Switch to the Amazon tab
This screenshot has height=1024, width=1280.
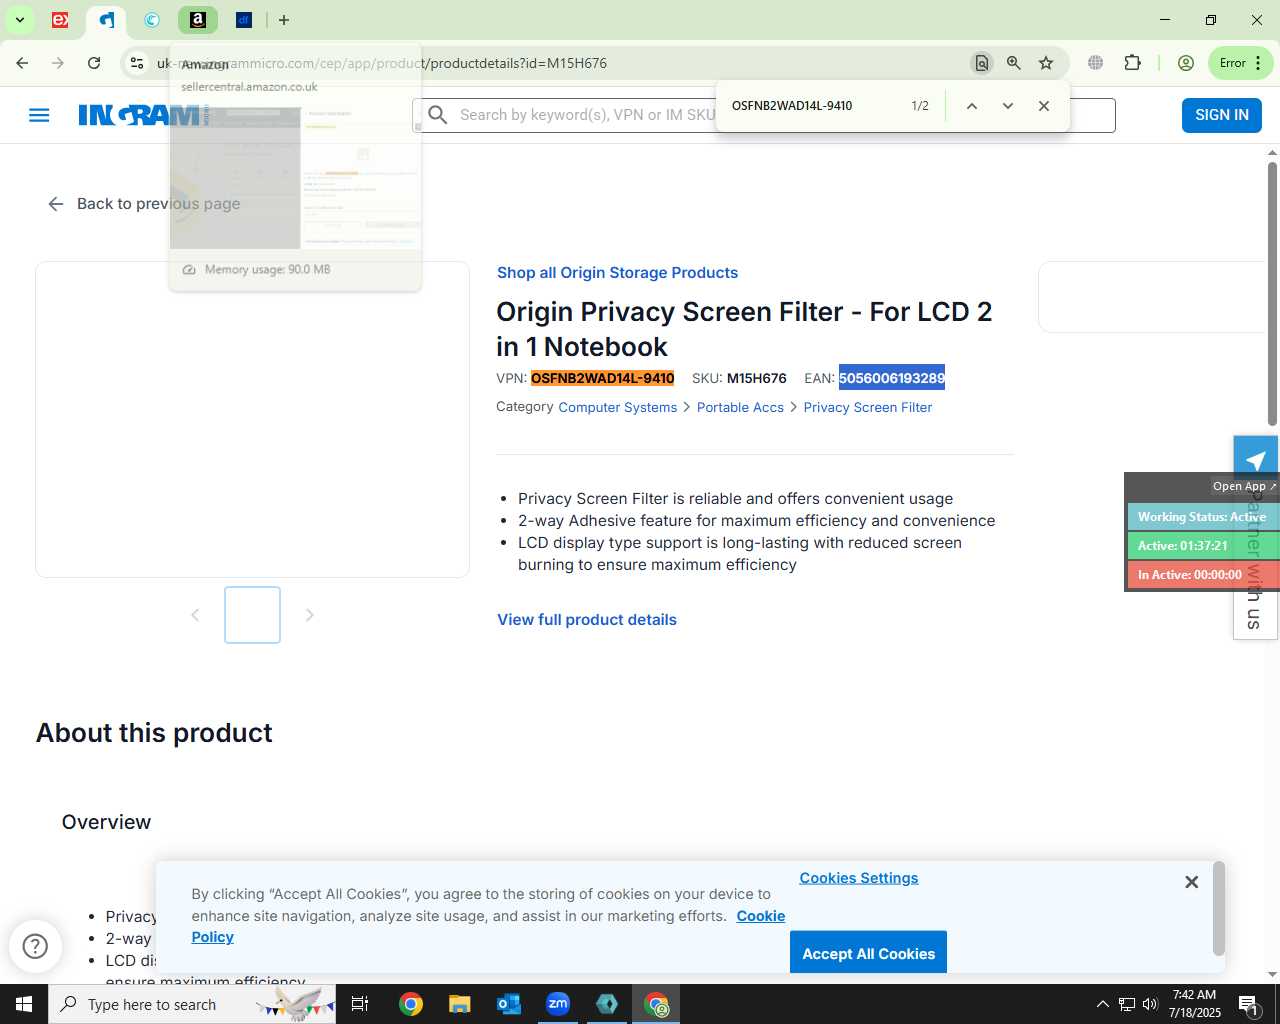click(198, 20)
